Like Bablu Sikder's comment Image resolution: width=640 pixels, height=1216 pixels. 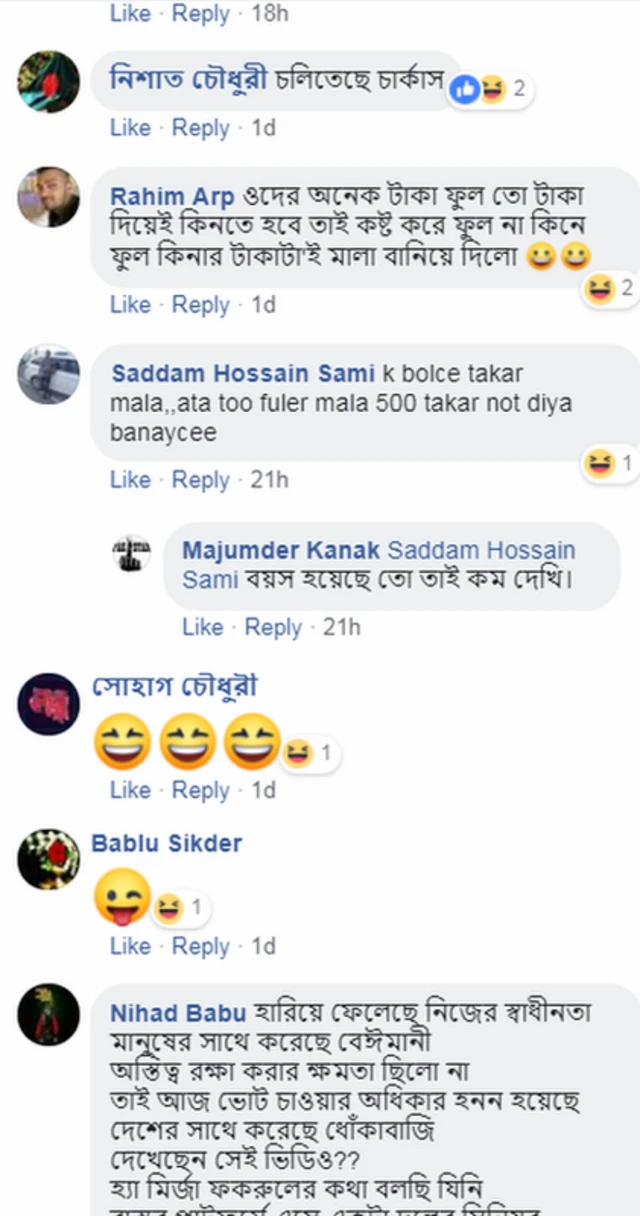coord(130,946)
